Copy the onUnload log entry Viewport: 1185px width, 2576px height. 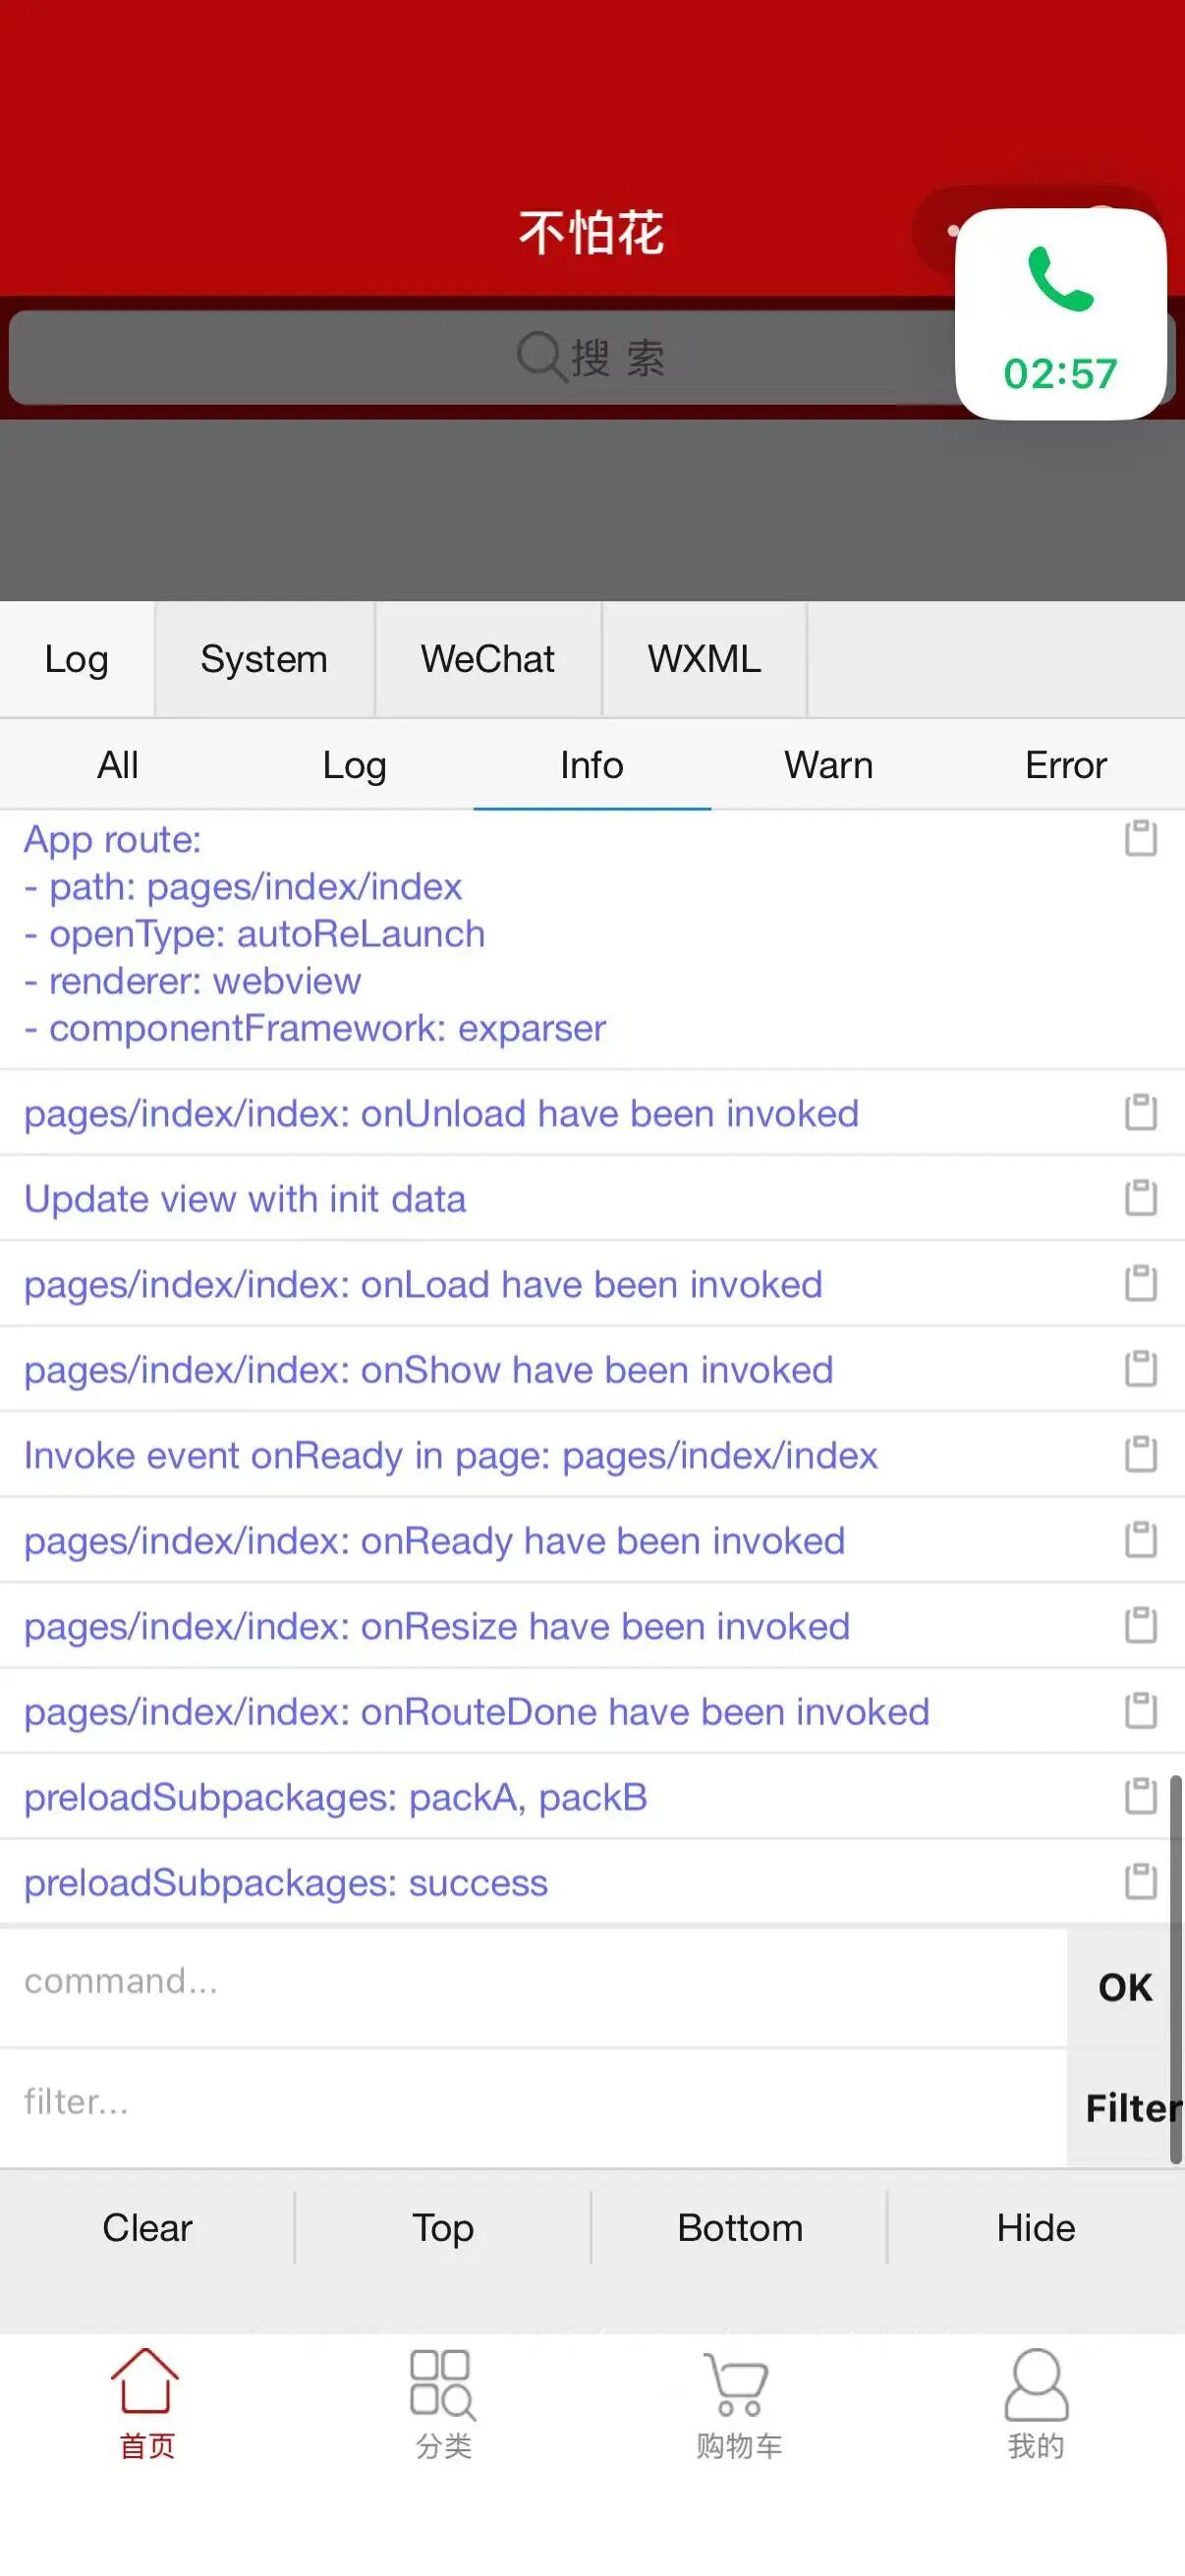point(1140,1112)
